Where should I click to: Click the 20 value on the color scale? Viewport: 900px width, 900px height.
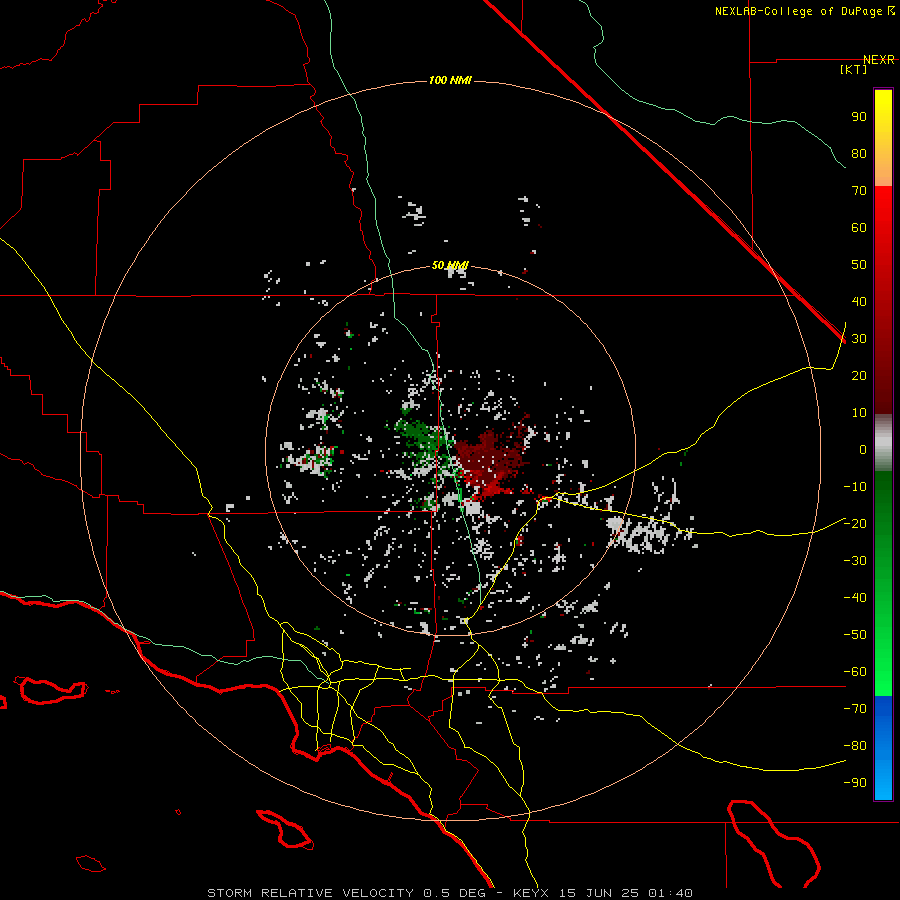[x=859, y=376]
